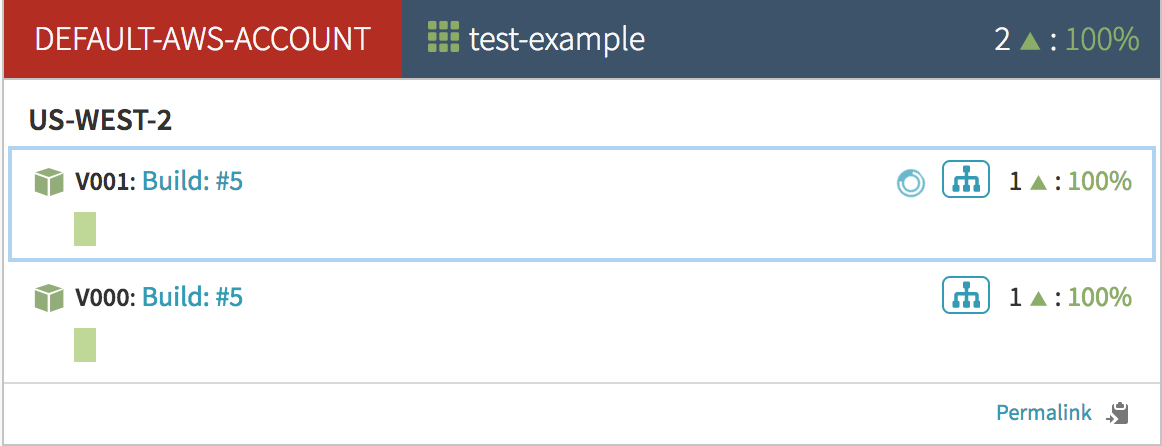Copy permalink using the clipboard icon
This screenshot has width=1162, height=446.
click(x=1118, y=412)
